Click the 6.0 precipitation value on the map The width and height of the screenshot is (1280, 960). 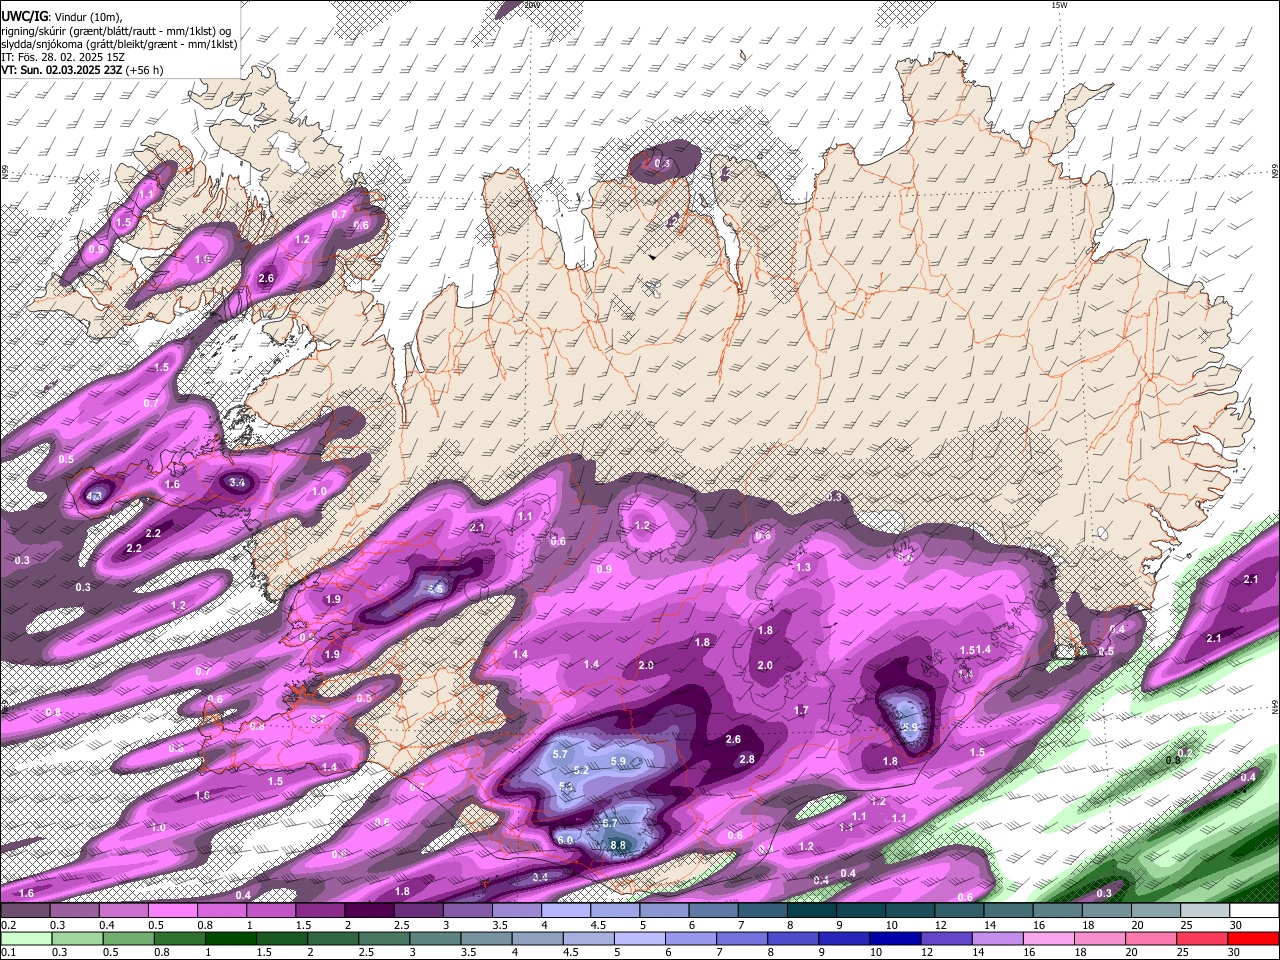tap(565, 840)
